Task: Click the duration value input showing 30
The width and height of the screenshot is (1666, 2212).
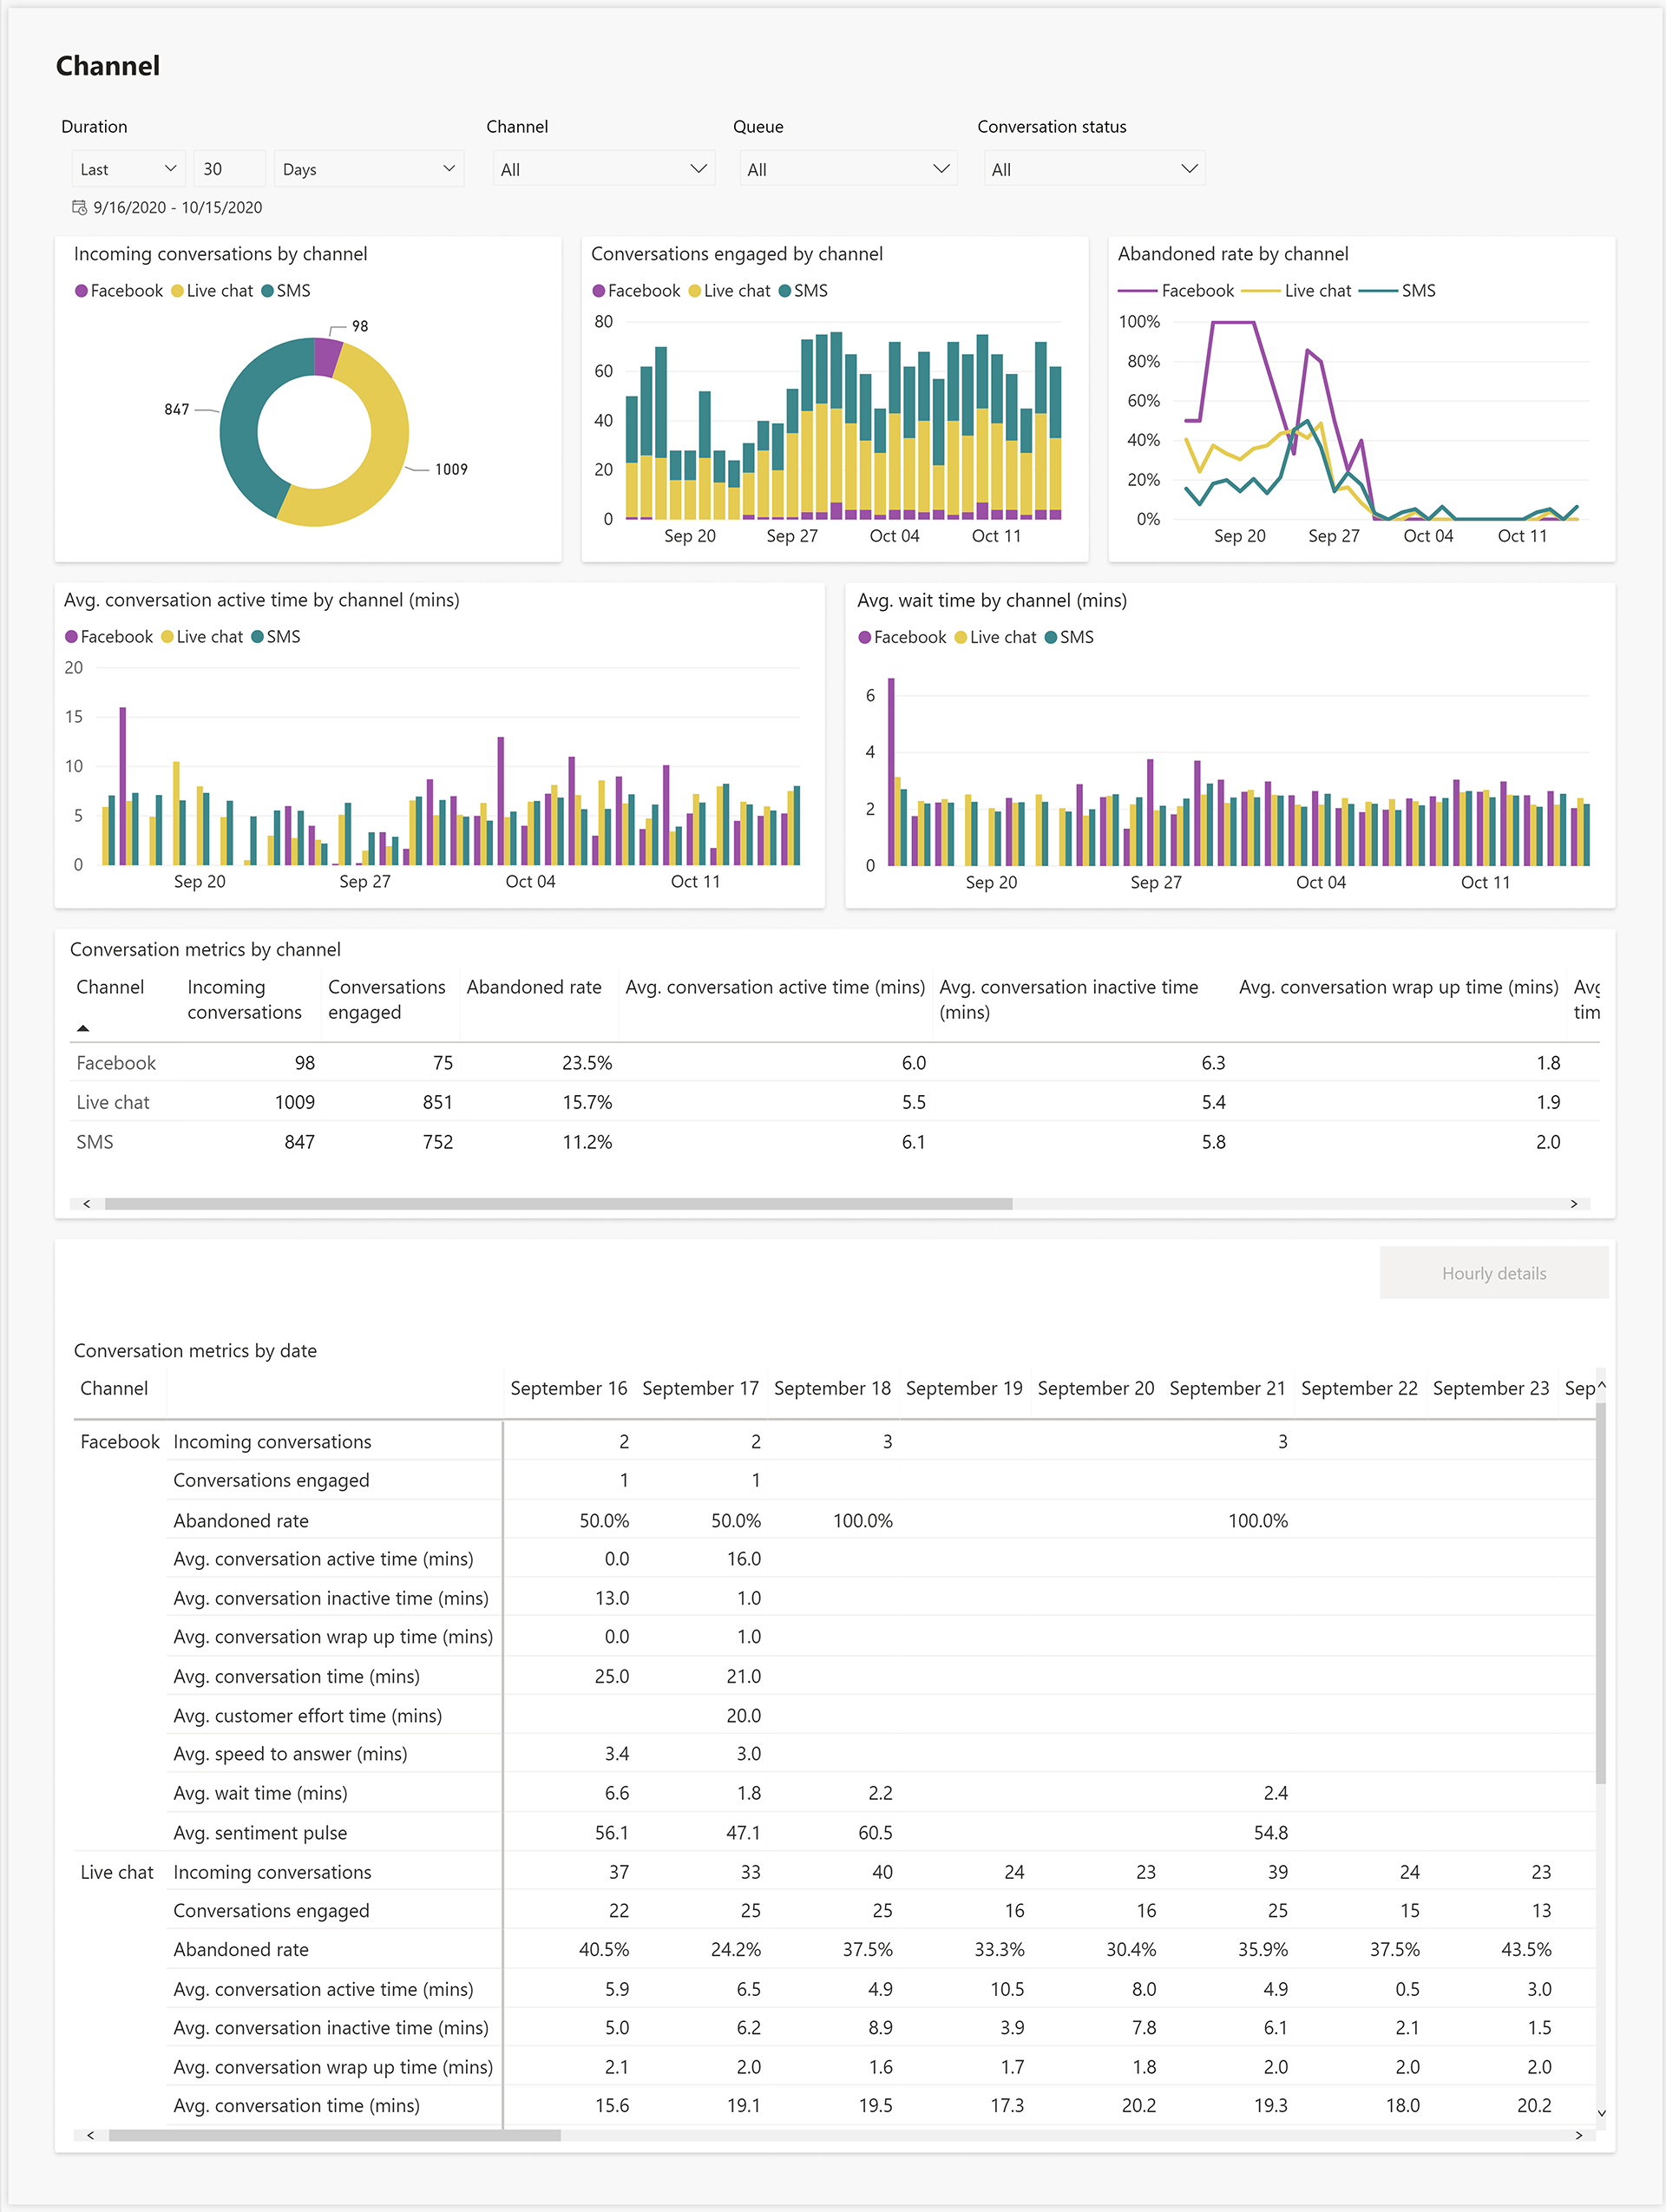Action: pos(229,168)
